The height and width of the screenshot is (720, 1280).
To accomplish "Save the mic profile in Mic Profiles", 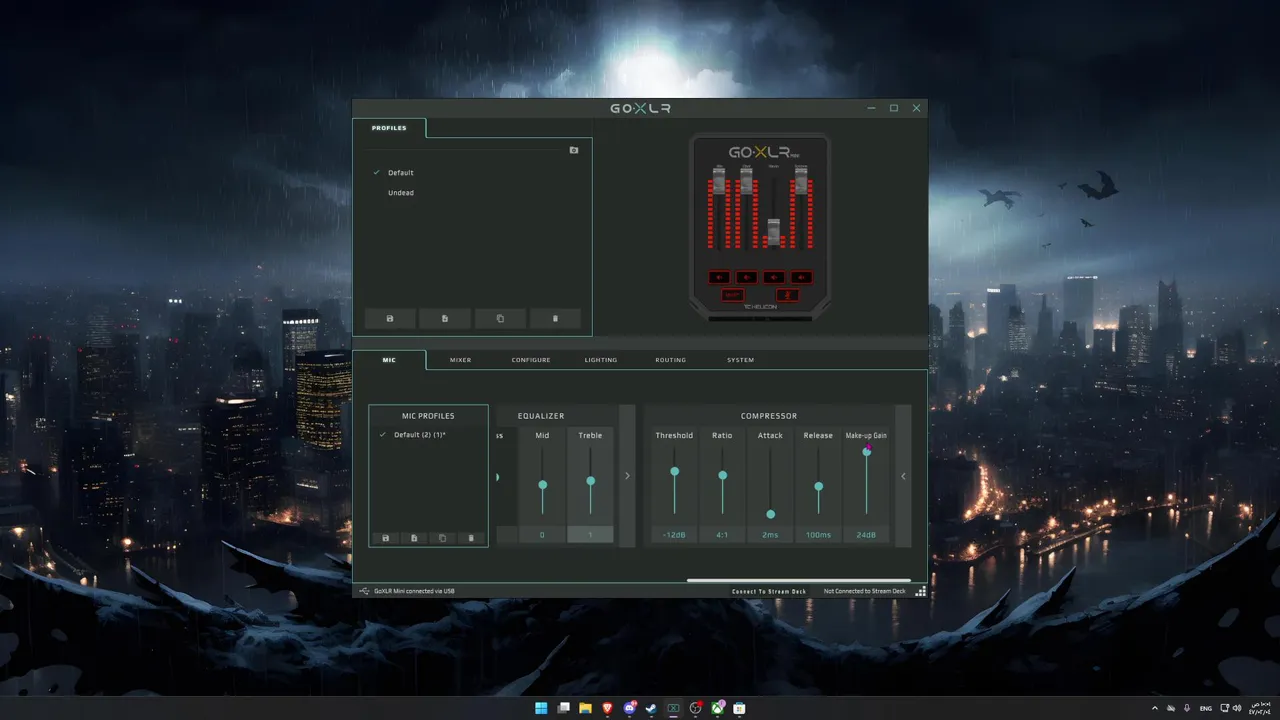I will point(386,538).
